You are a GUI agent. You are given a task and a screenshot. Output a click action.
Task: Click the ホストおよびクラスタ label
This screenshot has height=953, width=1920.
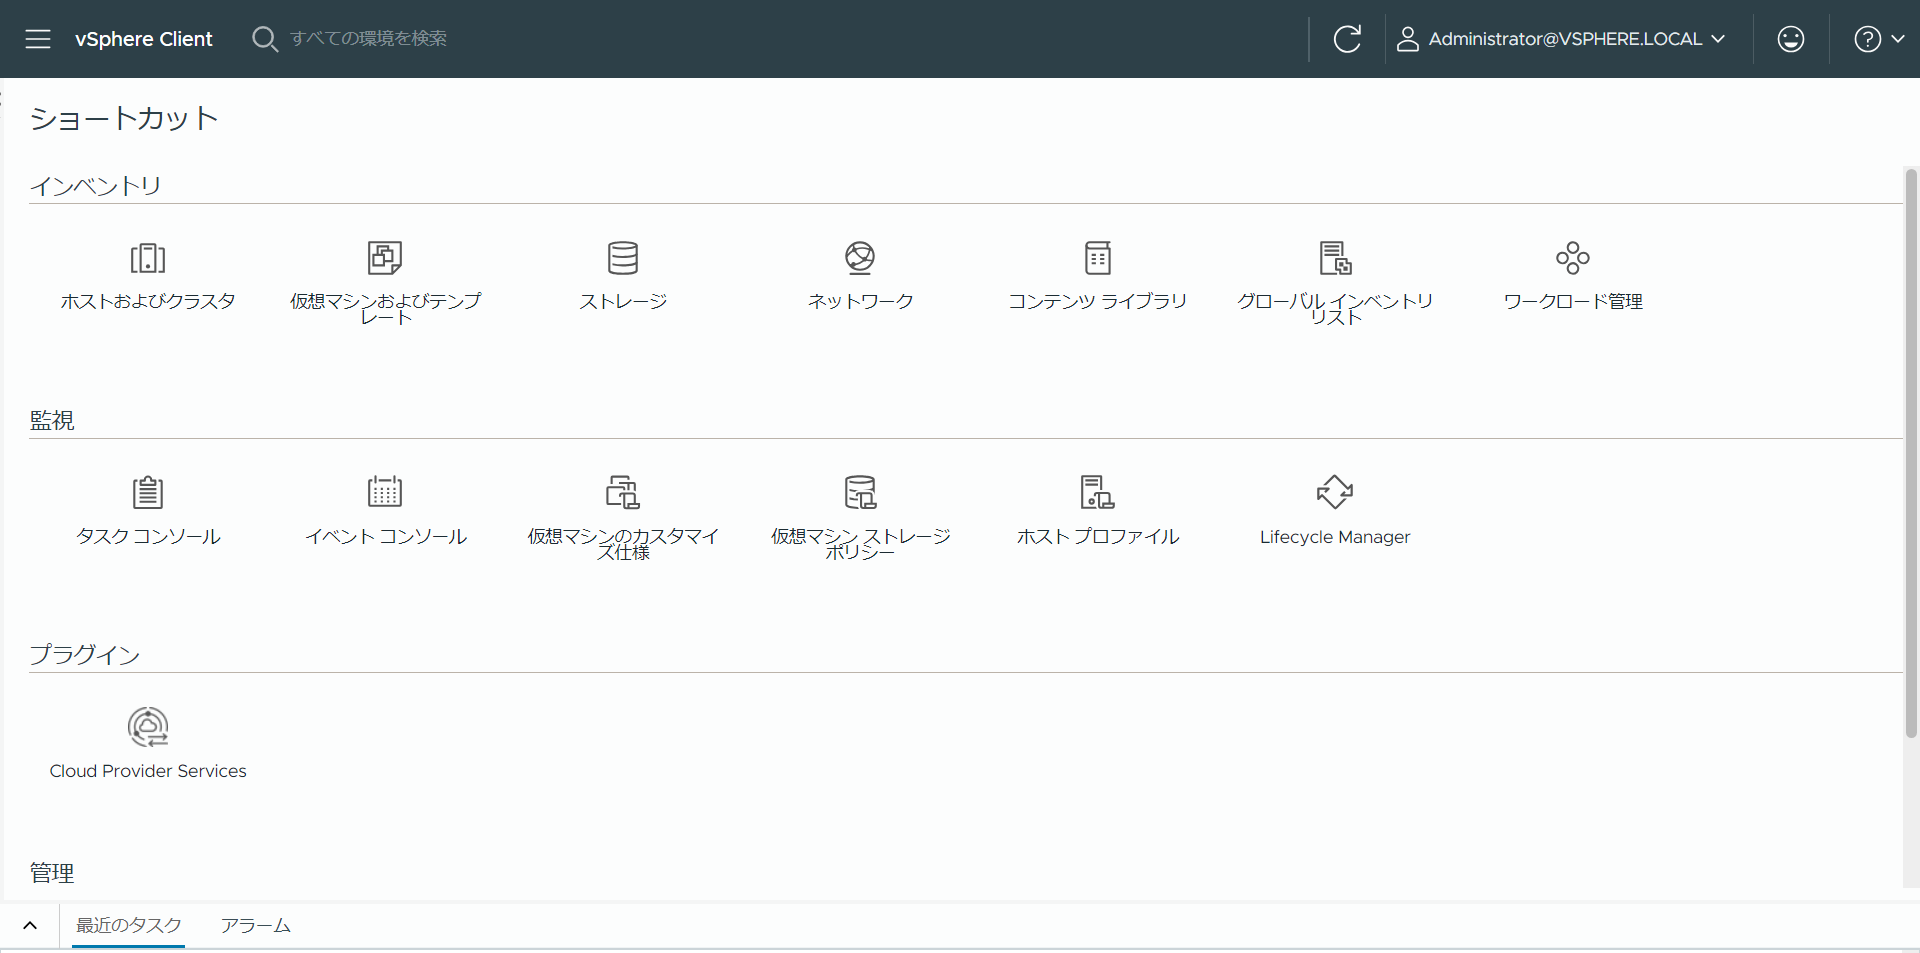(148, 301)
